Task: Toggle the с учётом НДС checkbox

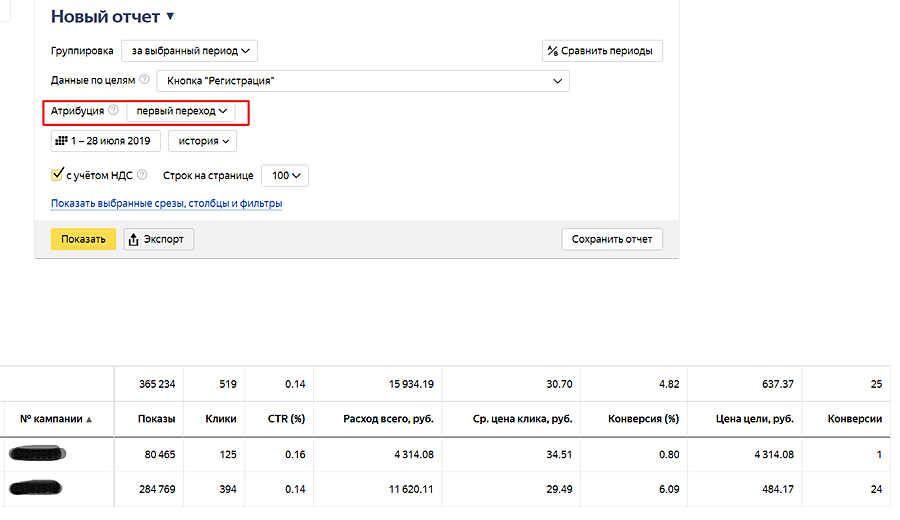Action: pyautogui.click(x=57, y=175)
